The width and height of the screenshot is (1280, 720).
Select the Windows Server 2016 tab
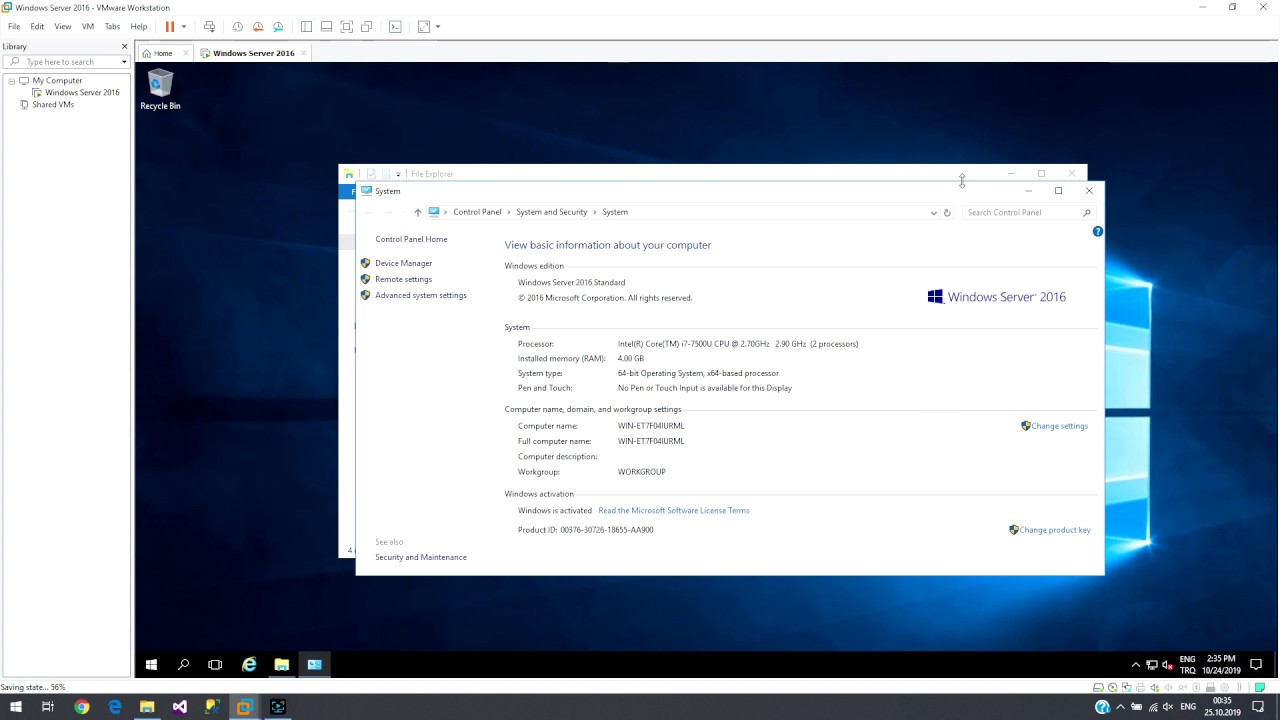point(253,53)
